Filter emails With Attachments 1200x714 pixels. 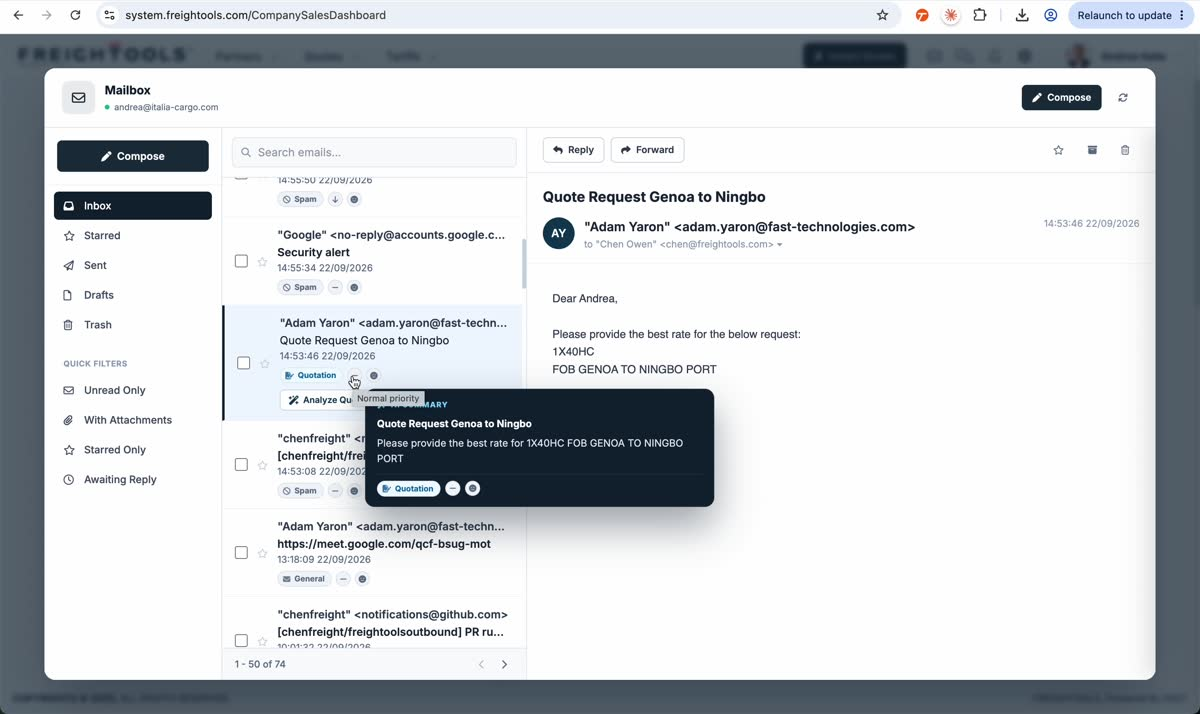pos(133,420)
